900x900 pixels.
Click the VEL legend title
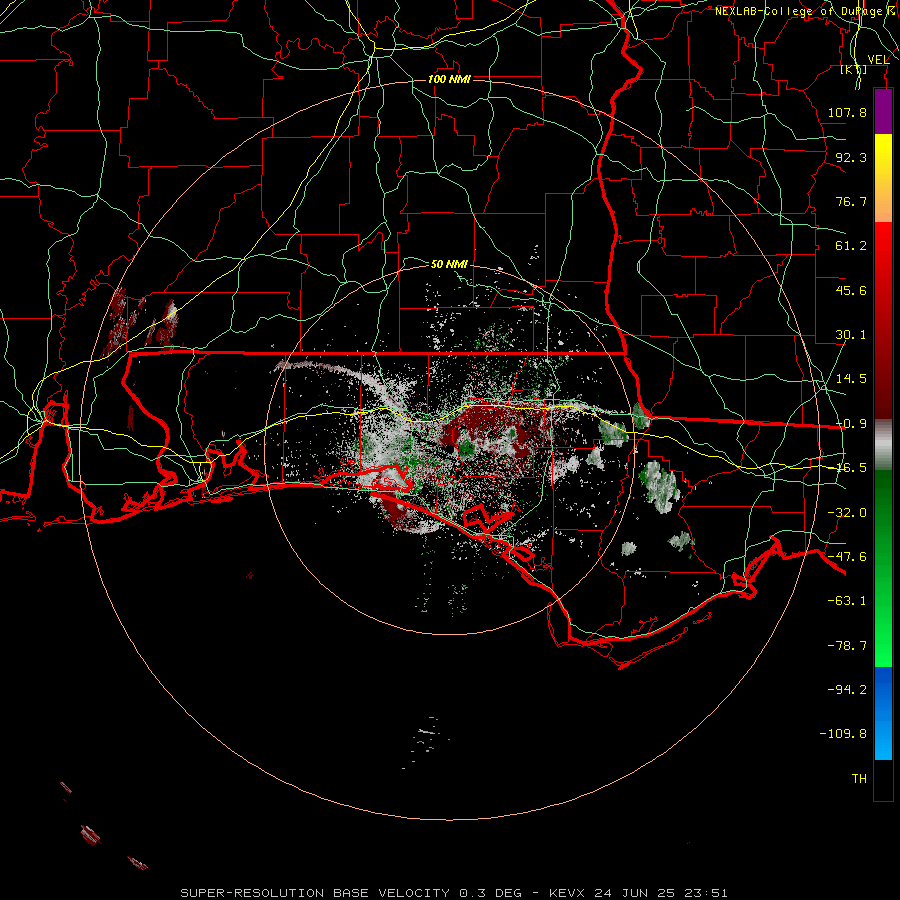tap(878, 59)
